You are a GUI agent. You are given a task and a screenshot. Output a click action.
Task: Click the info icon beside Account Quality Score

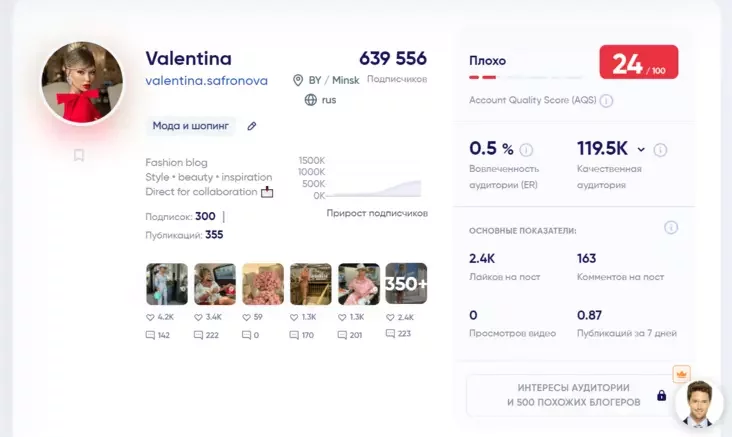(x=606, y=101)
